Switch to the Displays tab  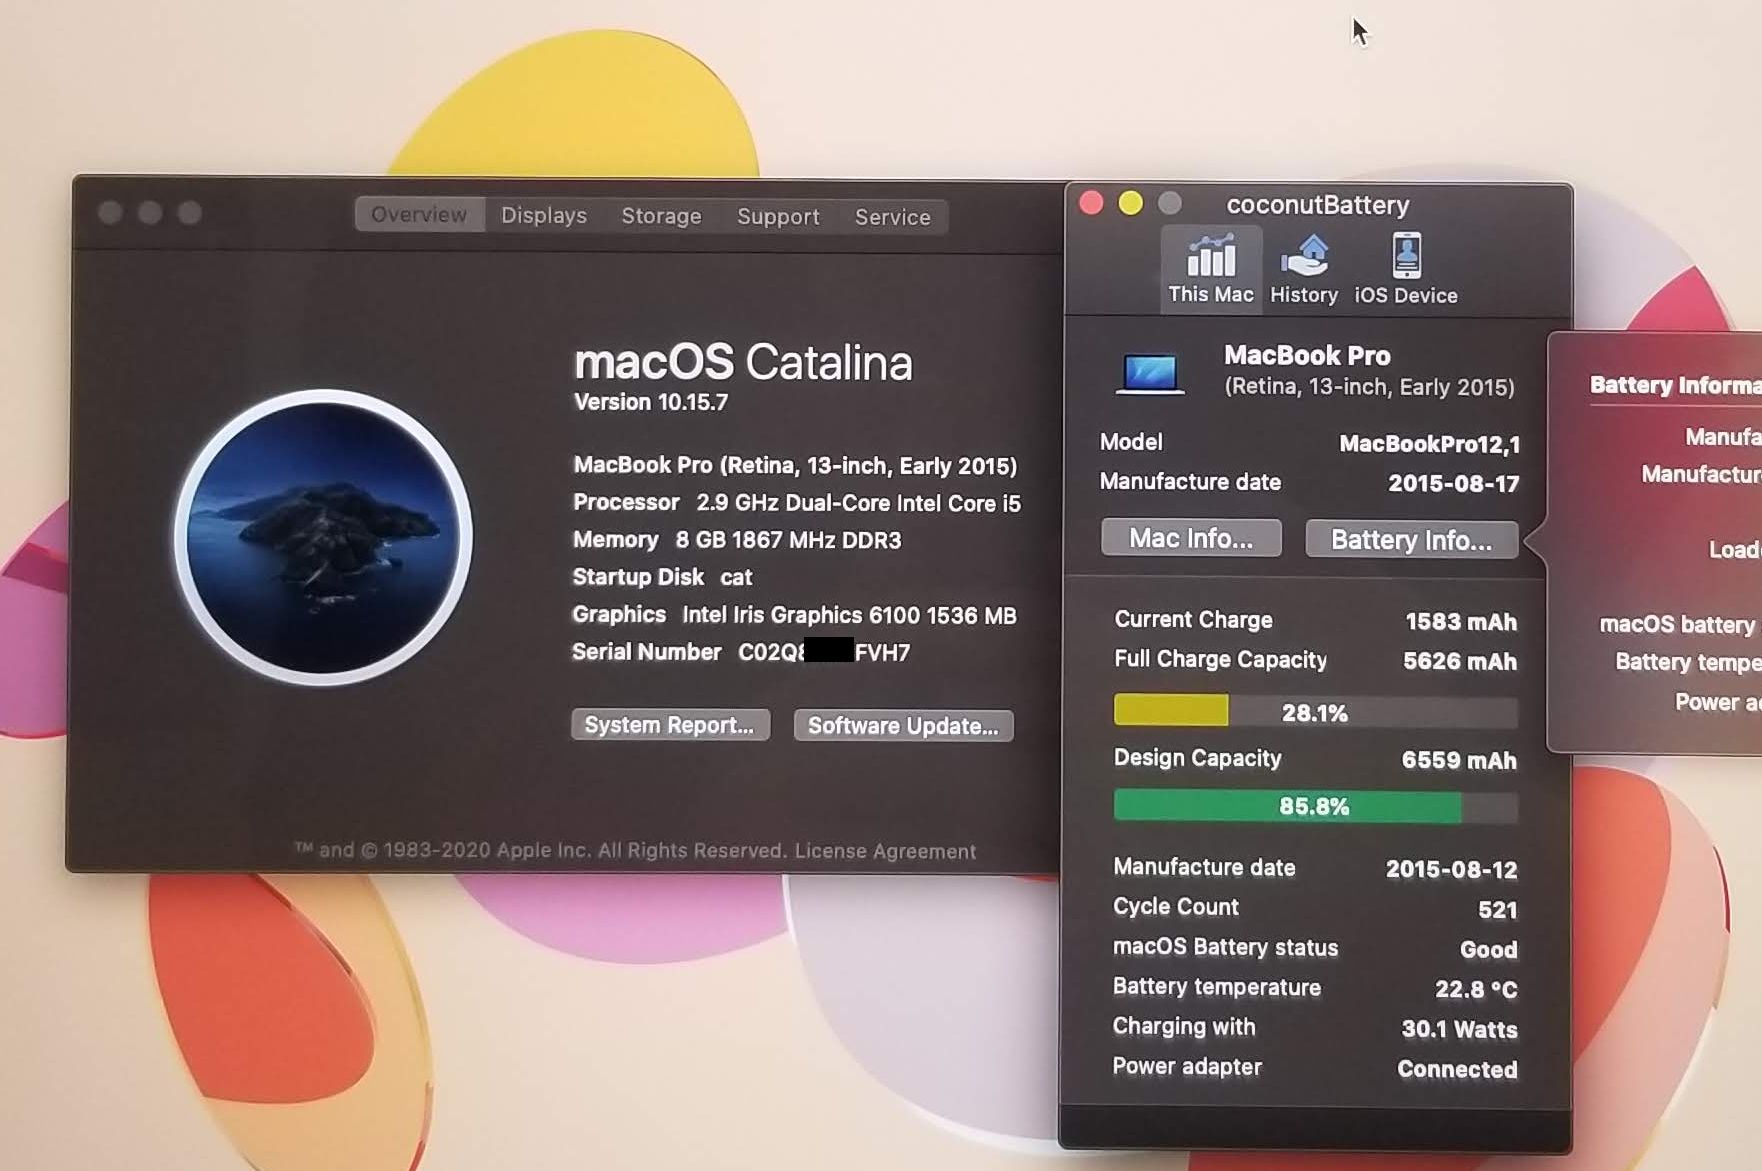coord(544,216)
